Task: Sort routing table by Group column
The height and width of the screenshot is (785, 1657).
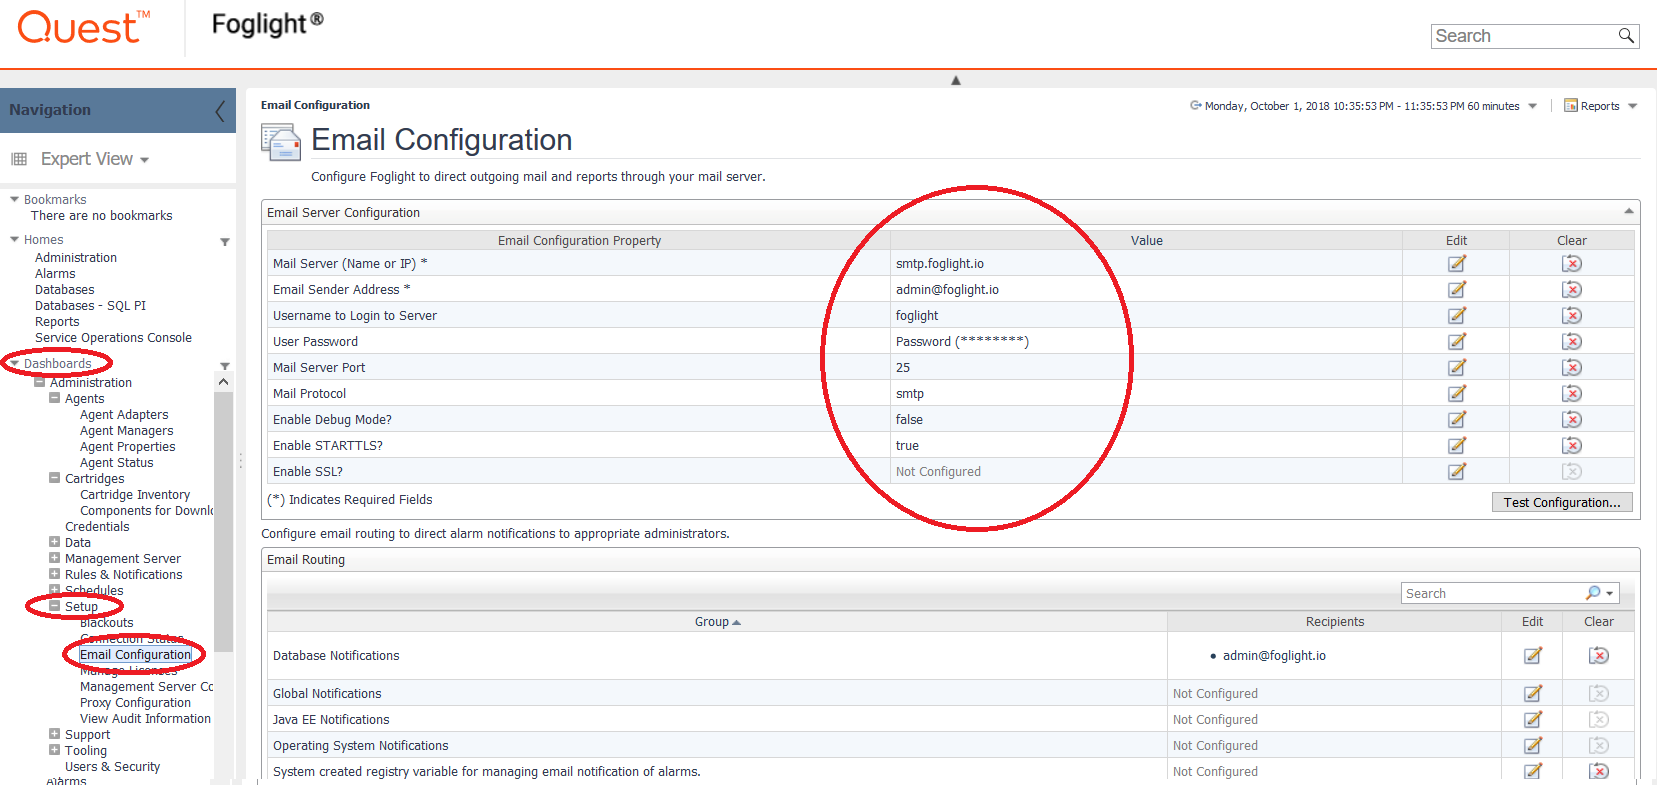Action: (x=717, y=621)
